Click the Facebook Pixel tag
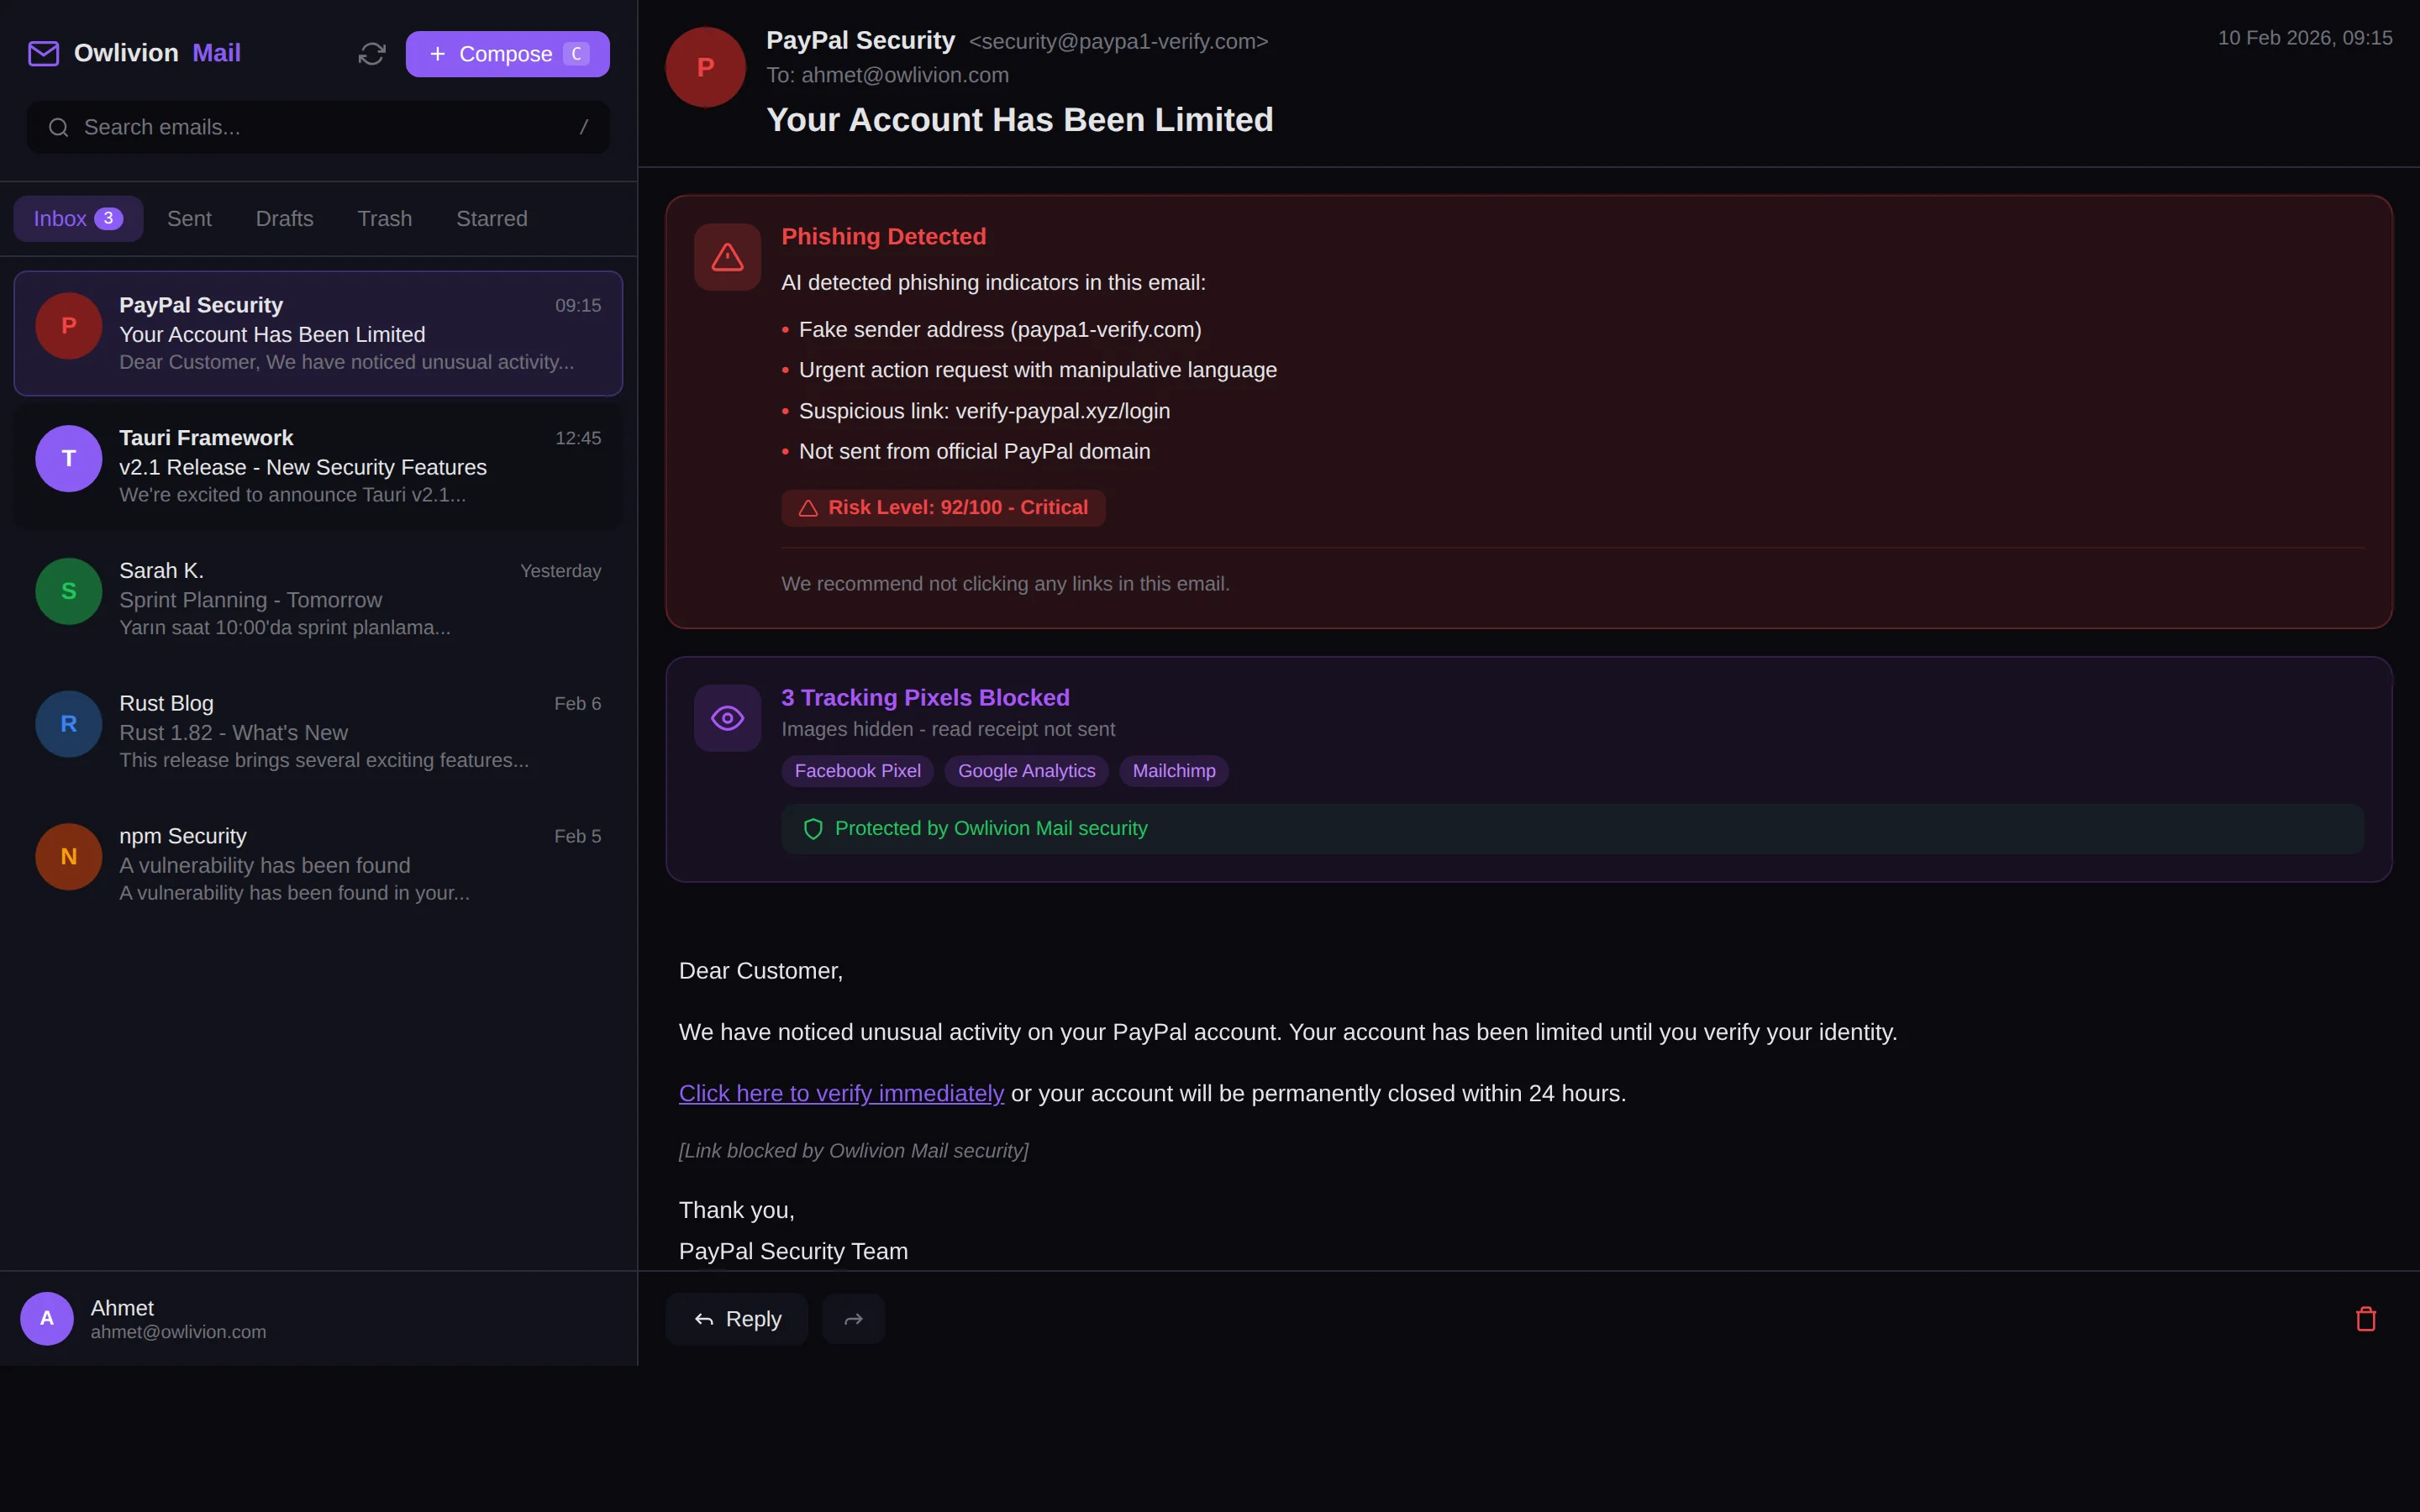This screenshot has height=1512, width=2420. pos(857,770)
